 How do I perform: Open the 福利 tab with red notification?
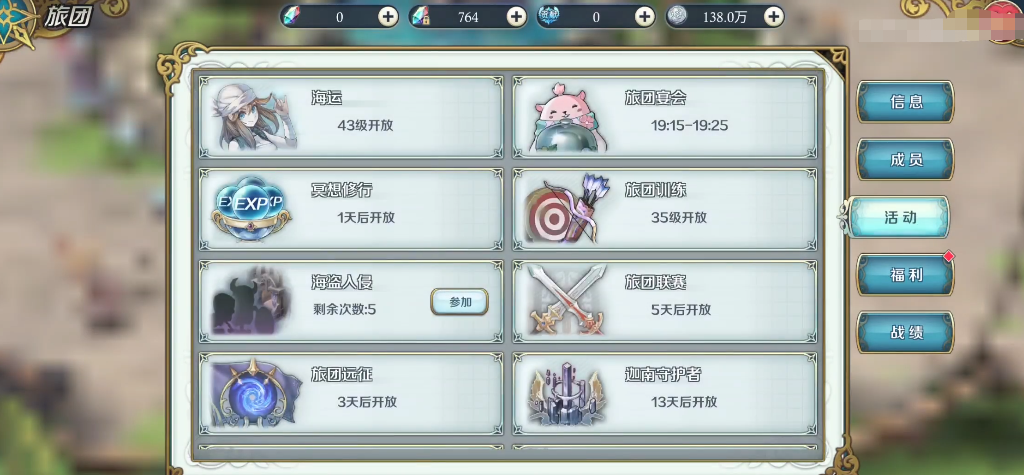(906, 274)
